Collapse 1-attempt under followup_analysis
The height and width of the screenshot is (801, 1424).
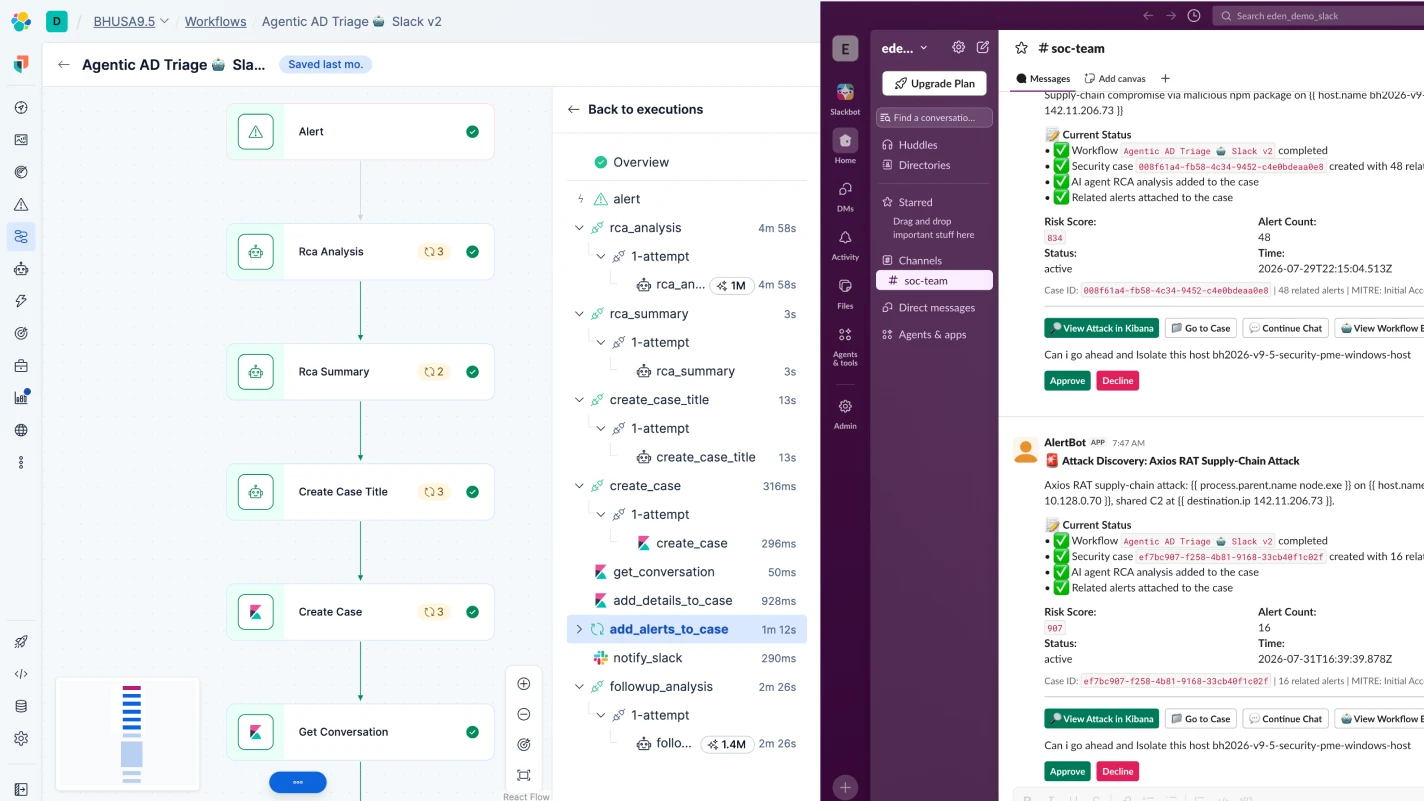(600, 715)
